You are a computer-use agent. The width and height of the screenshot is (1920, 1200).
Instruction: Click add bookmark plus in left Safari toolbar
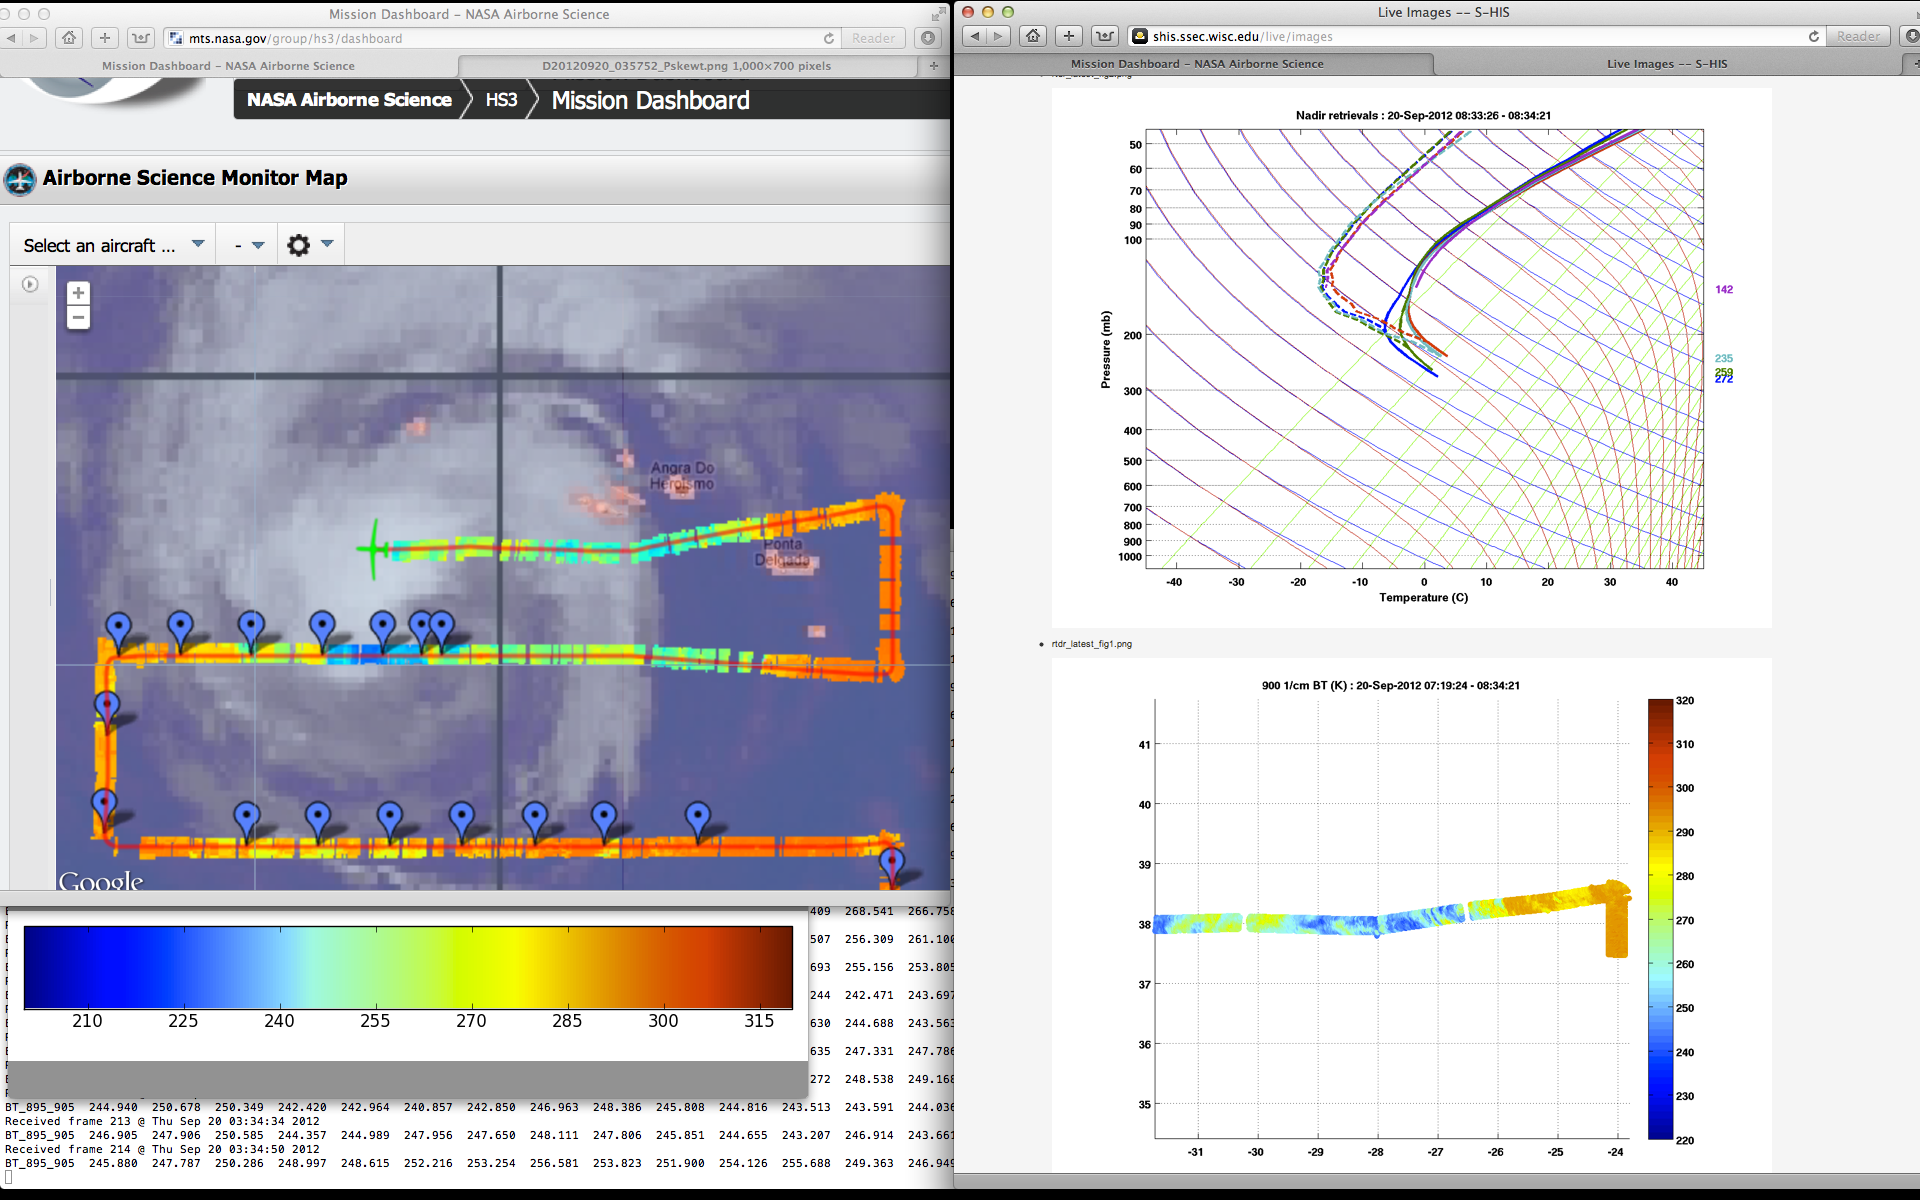(x=105, y=38)
